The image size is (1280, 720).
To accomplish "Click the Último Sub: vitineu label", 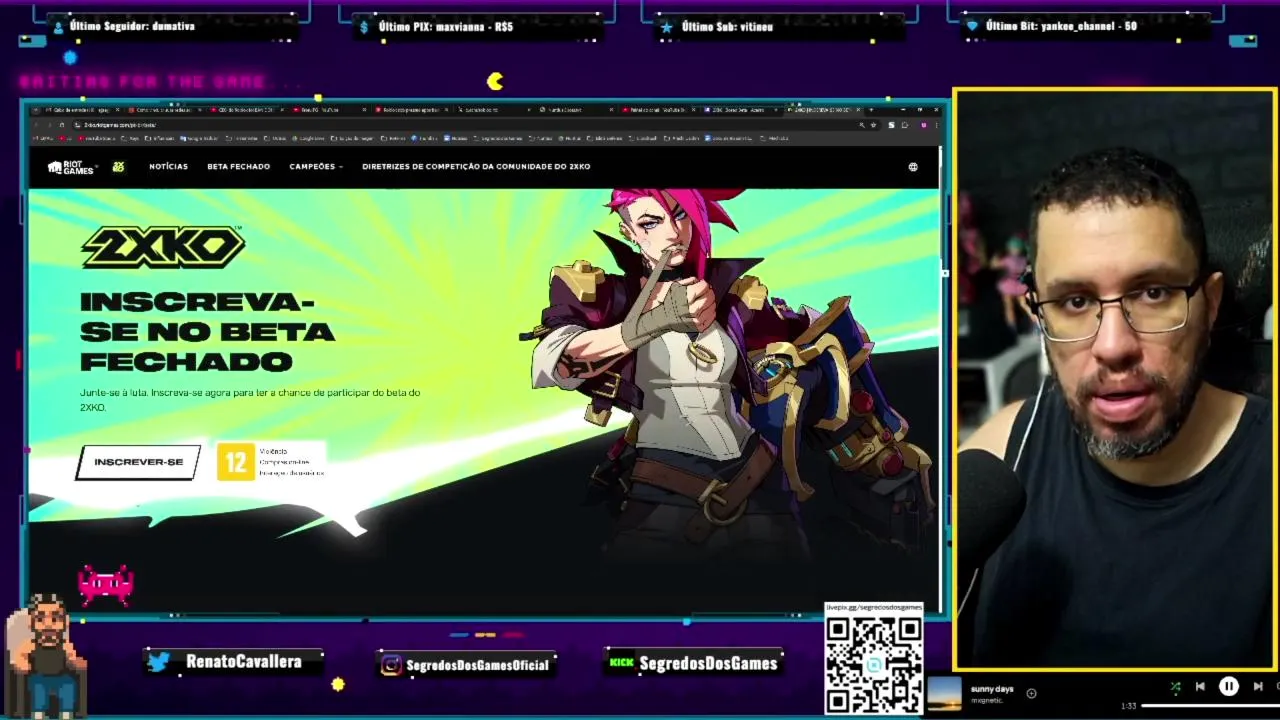I will click(x=727, y=26).
